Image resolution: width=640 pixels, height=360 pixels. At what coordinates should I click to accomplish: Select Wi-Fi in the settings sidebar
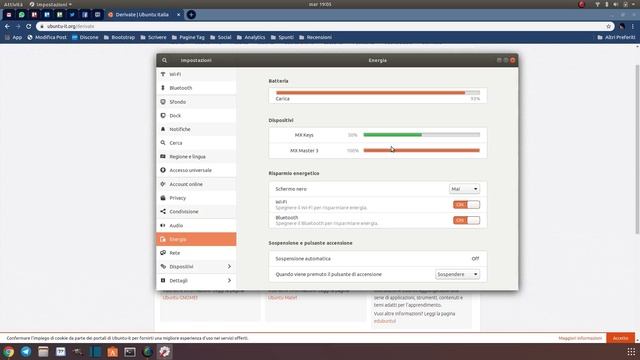coord(196,74)
